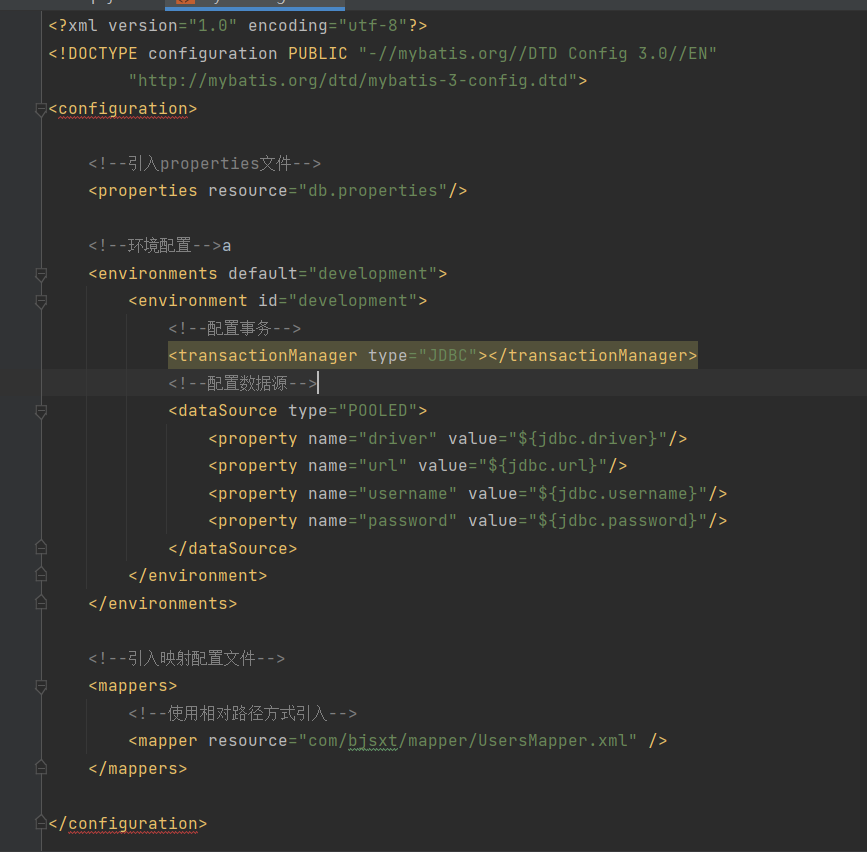Click the comment 引入properties文件

tap(205, 164)
